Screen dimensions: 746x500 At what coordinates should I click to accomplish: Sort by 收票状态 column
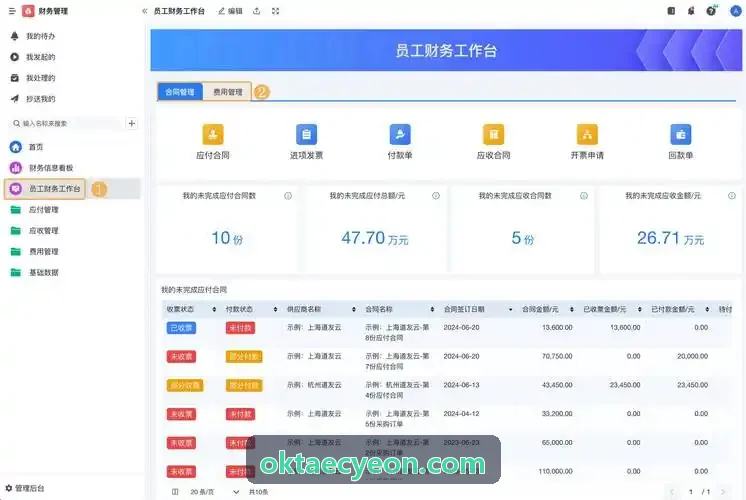[x=214, y=310]
